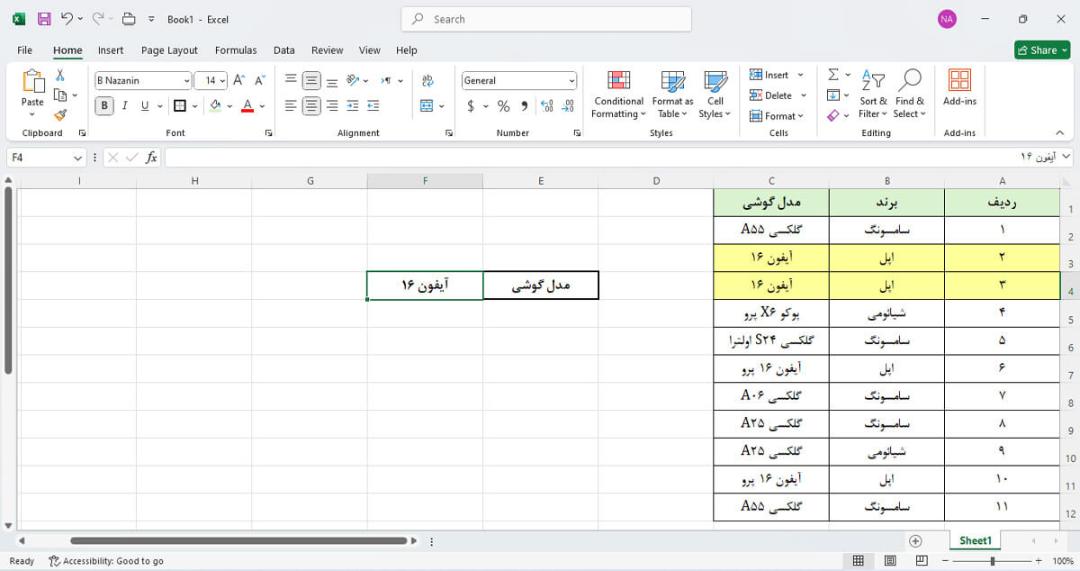This screenshot has width=1080, height=571.
Task: Undo the last action
Action: [67, 19]
